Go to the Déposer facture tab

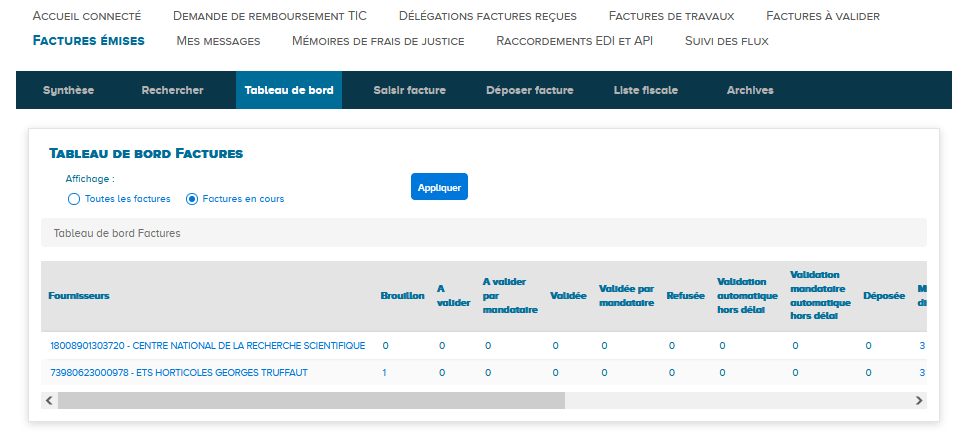[529, 90]
